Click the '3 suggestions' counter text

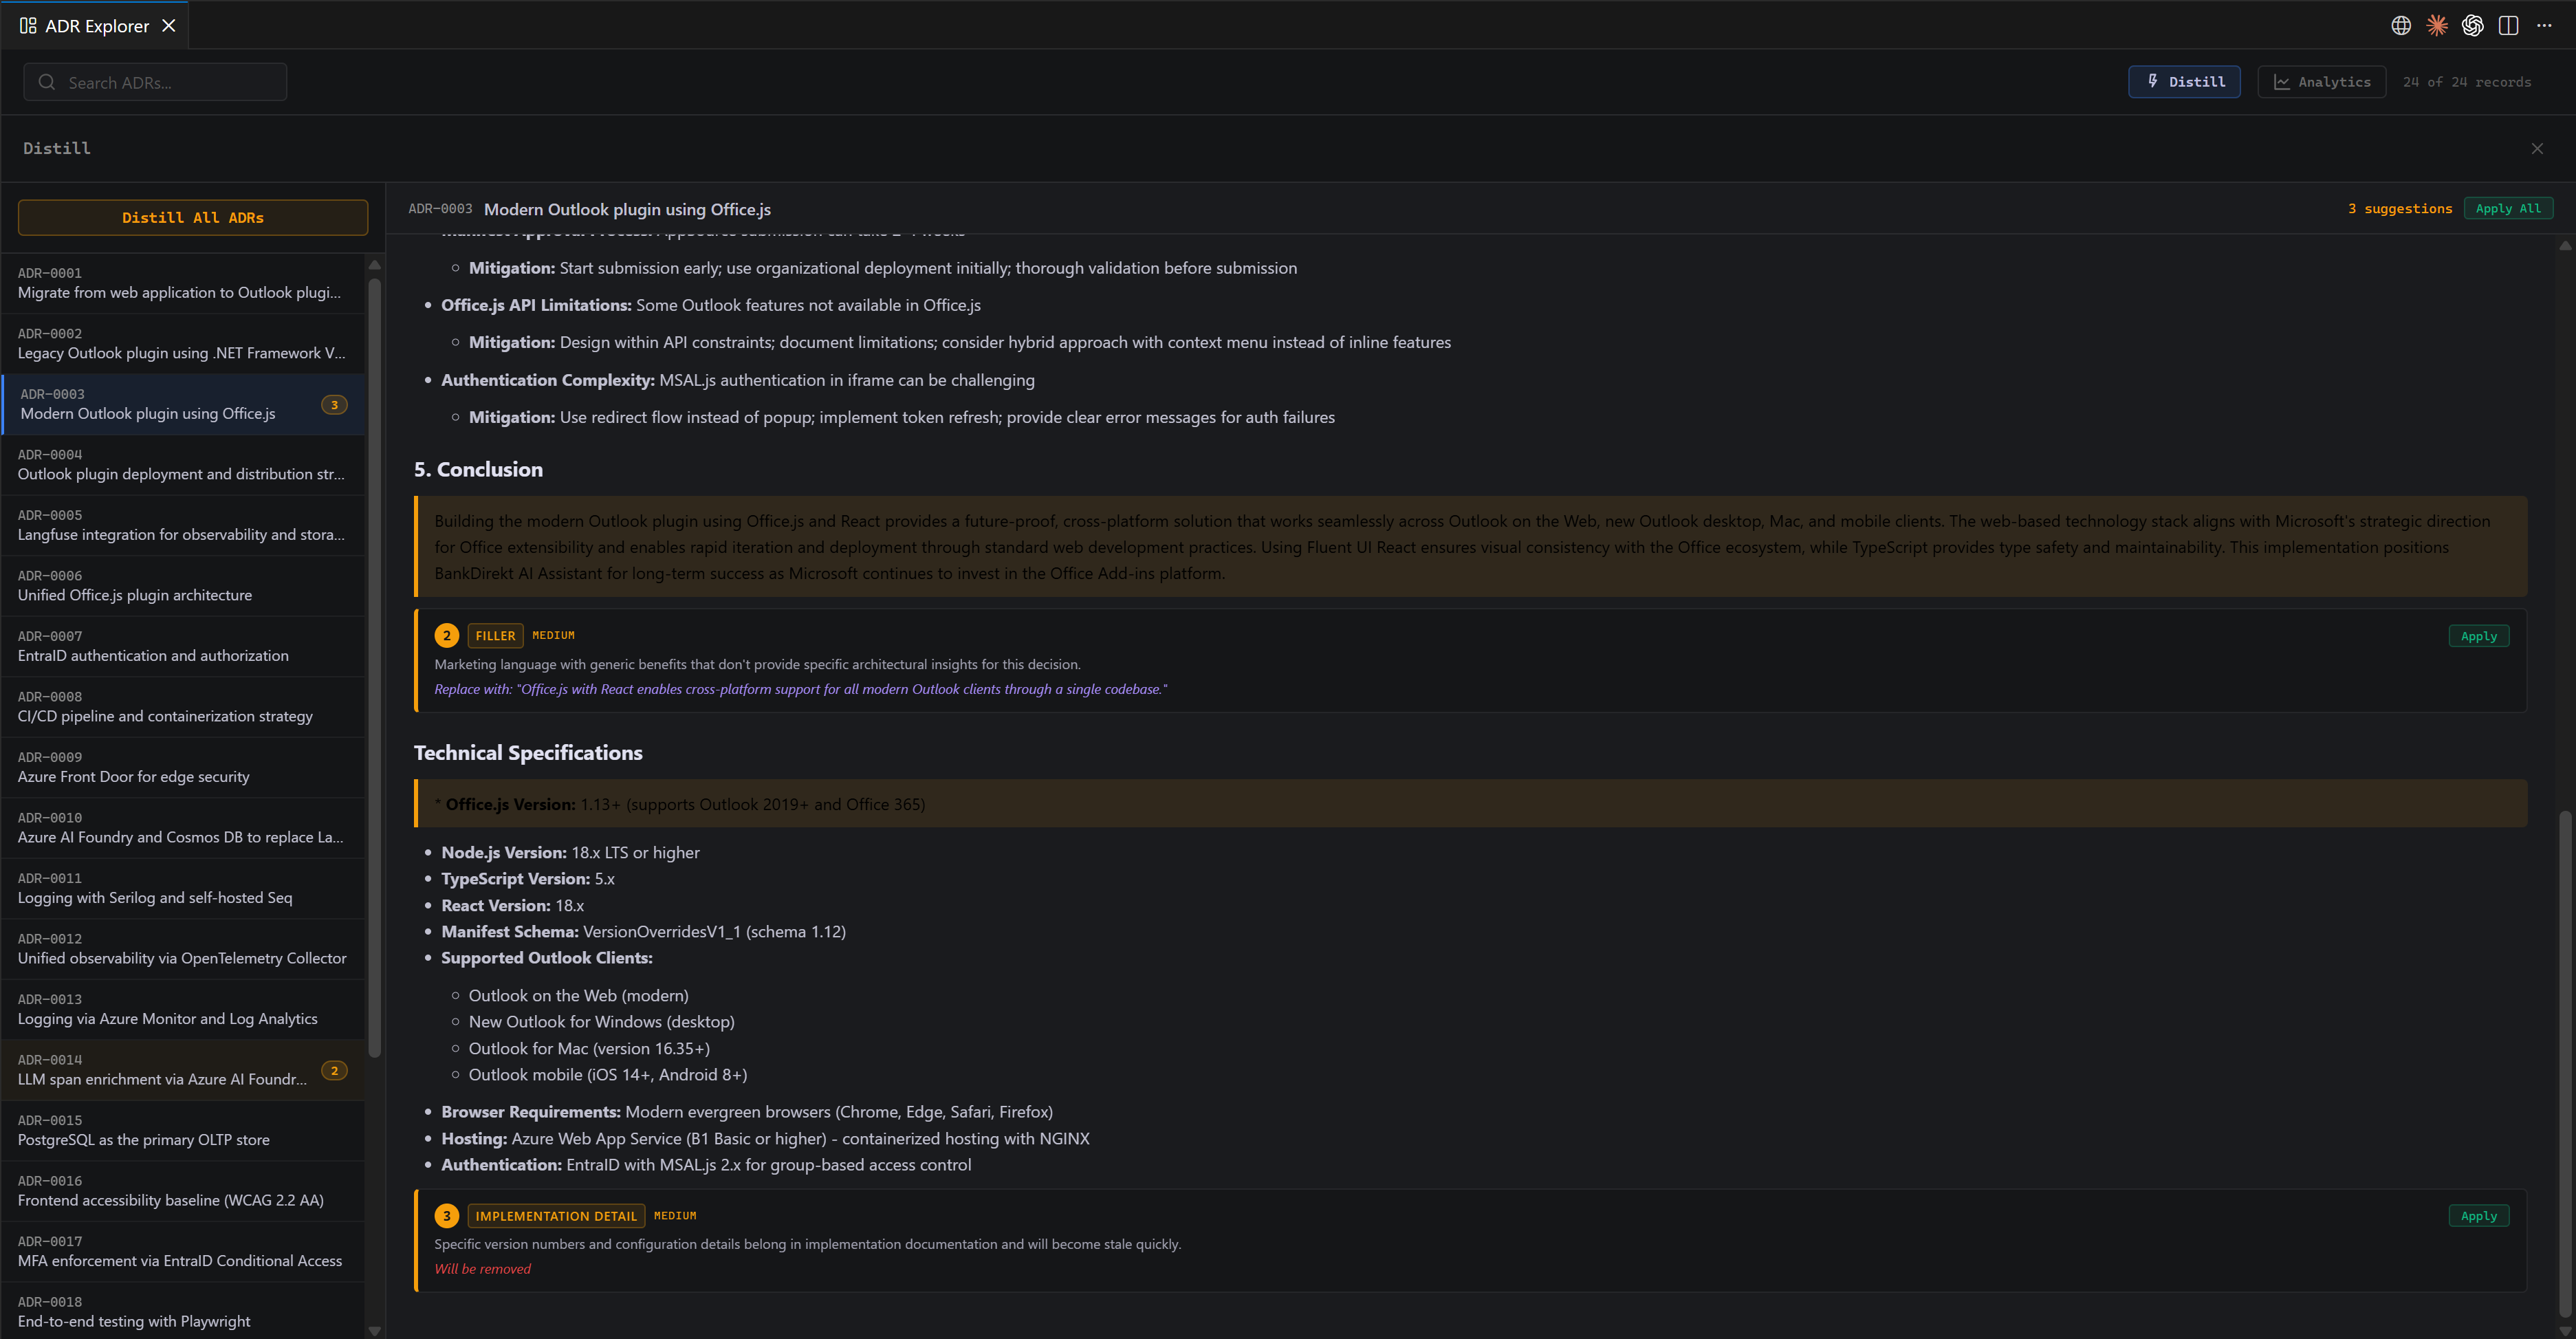click(x=2400, y=208)
